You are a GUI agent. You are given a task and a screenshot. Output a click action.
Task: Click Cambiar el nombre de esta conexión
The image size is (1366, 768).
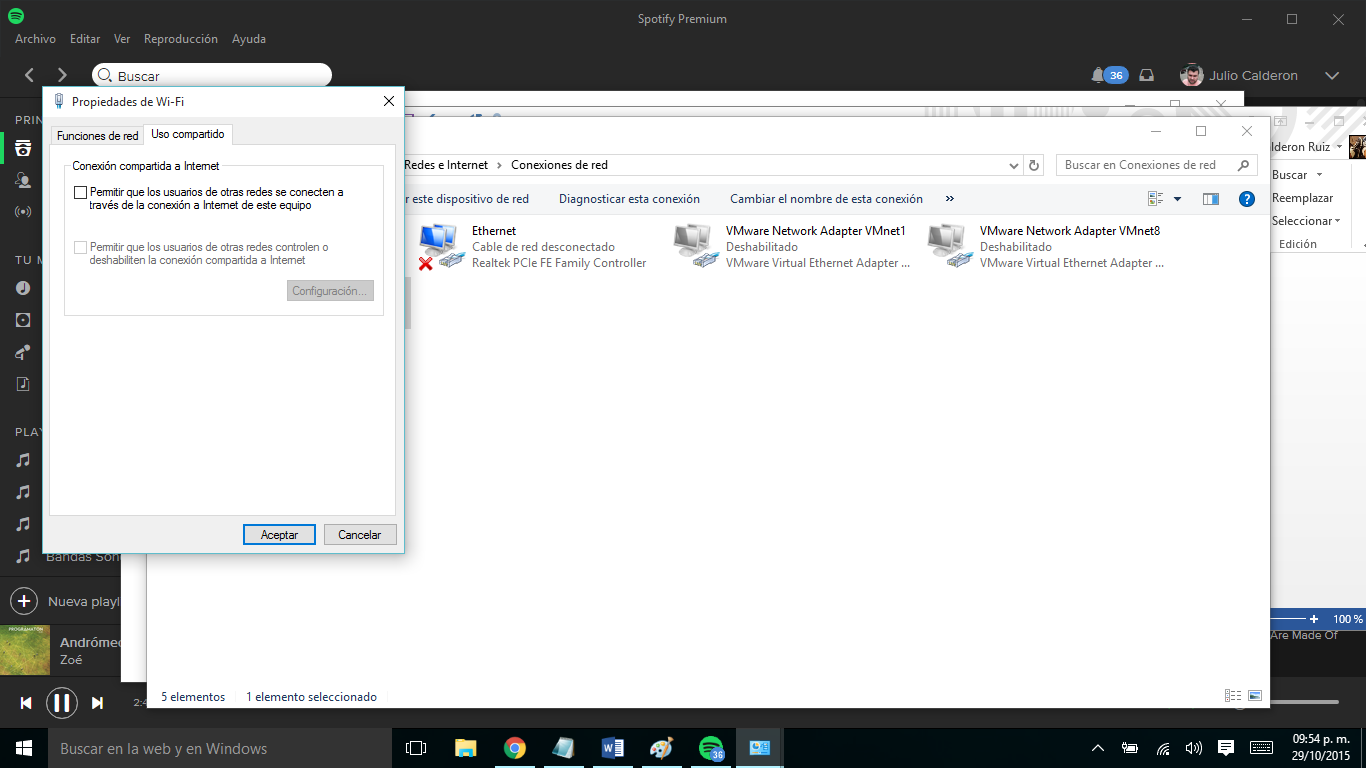pos(826,199)
